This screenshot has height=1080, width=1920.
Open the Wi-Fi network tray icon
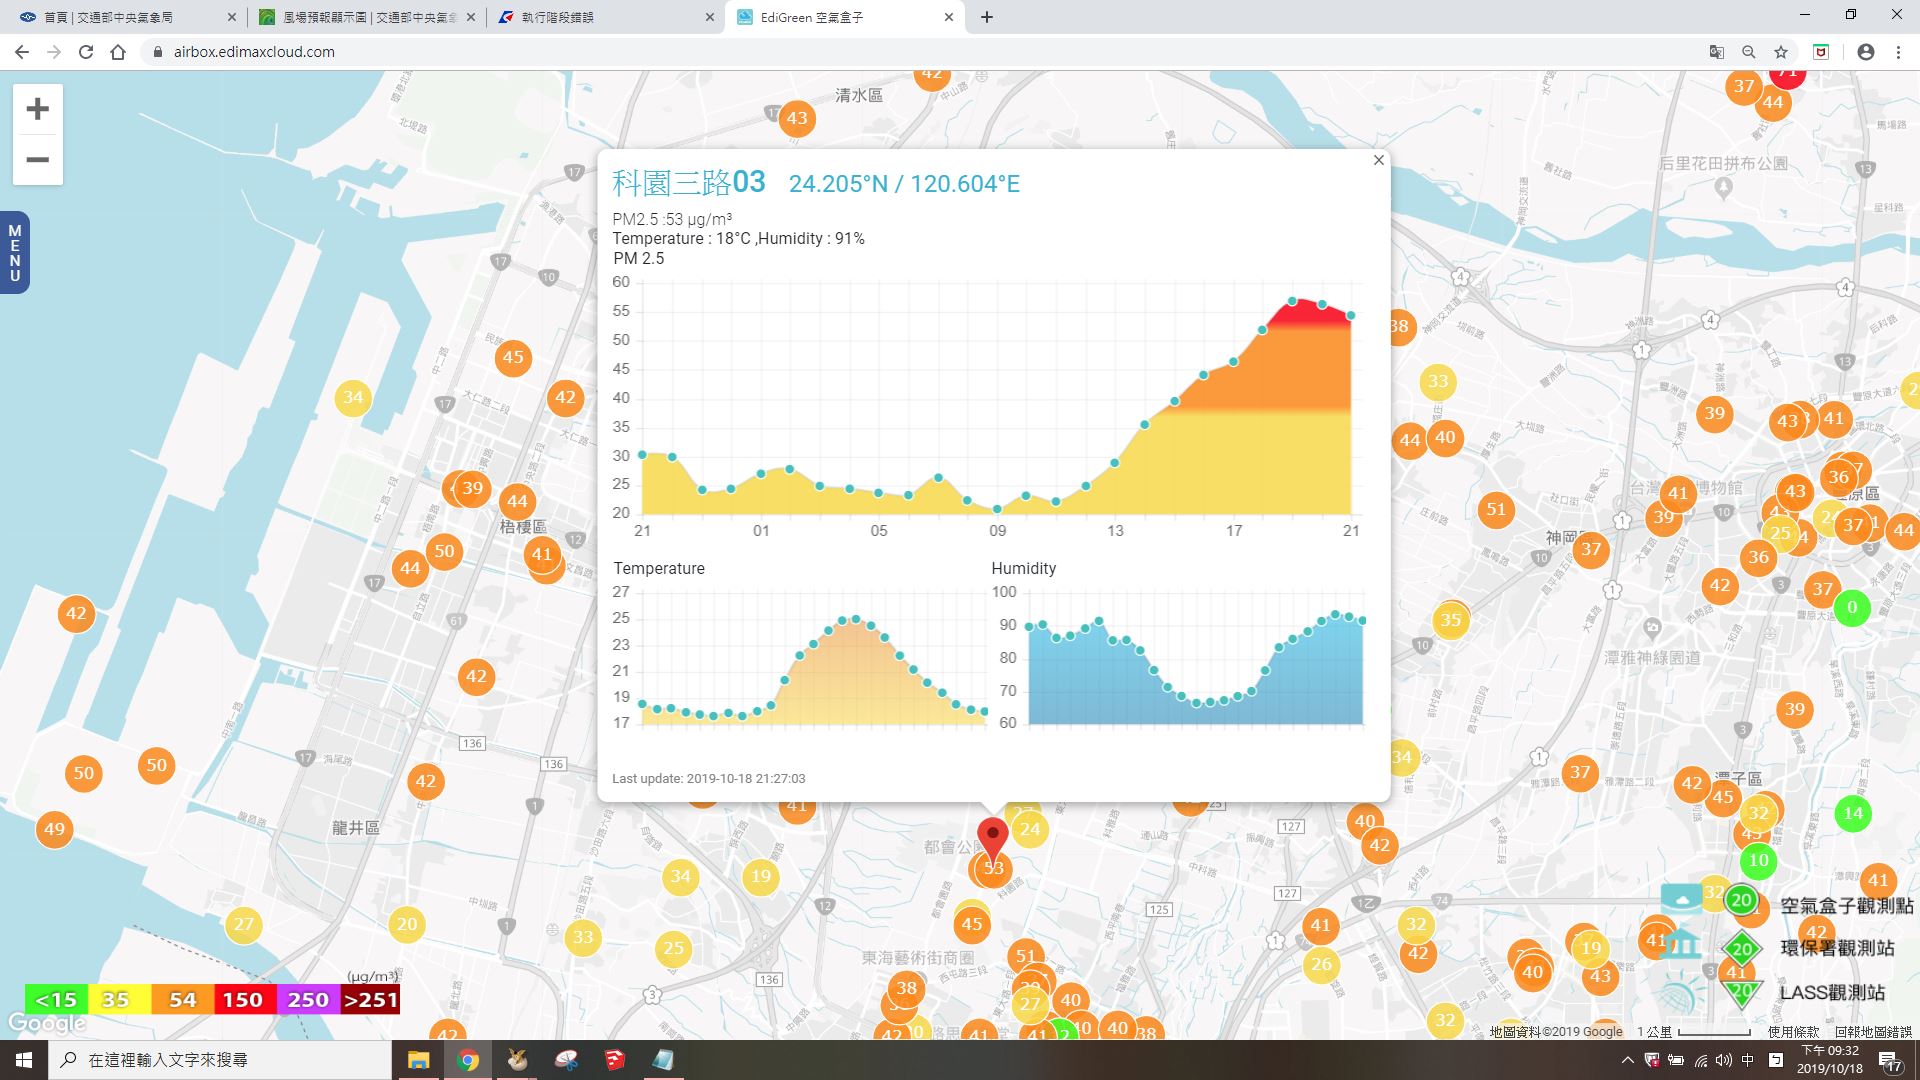pos(1701,1060)
